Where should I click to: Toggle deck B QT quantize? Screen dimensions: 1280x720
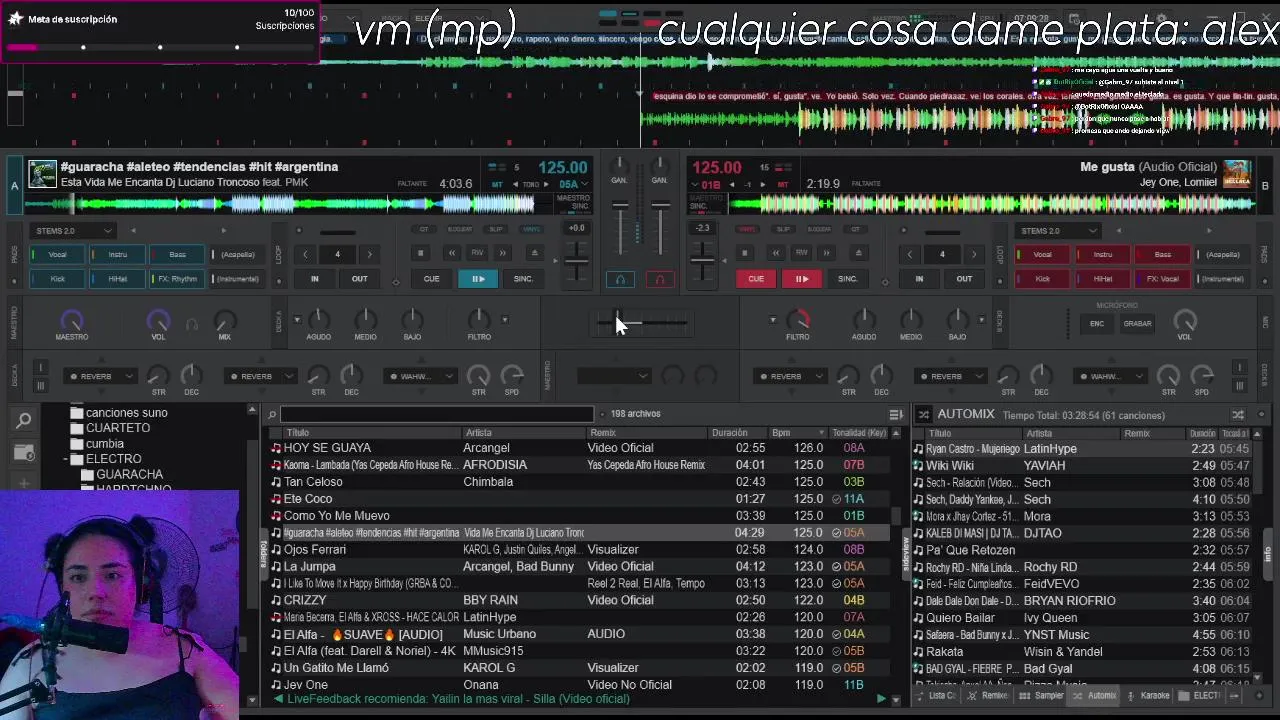coord(856,229)
